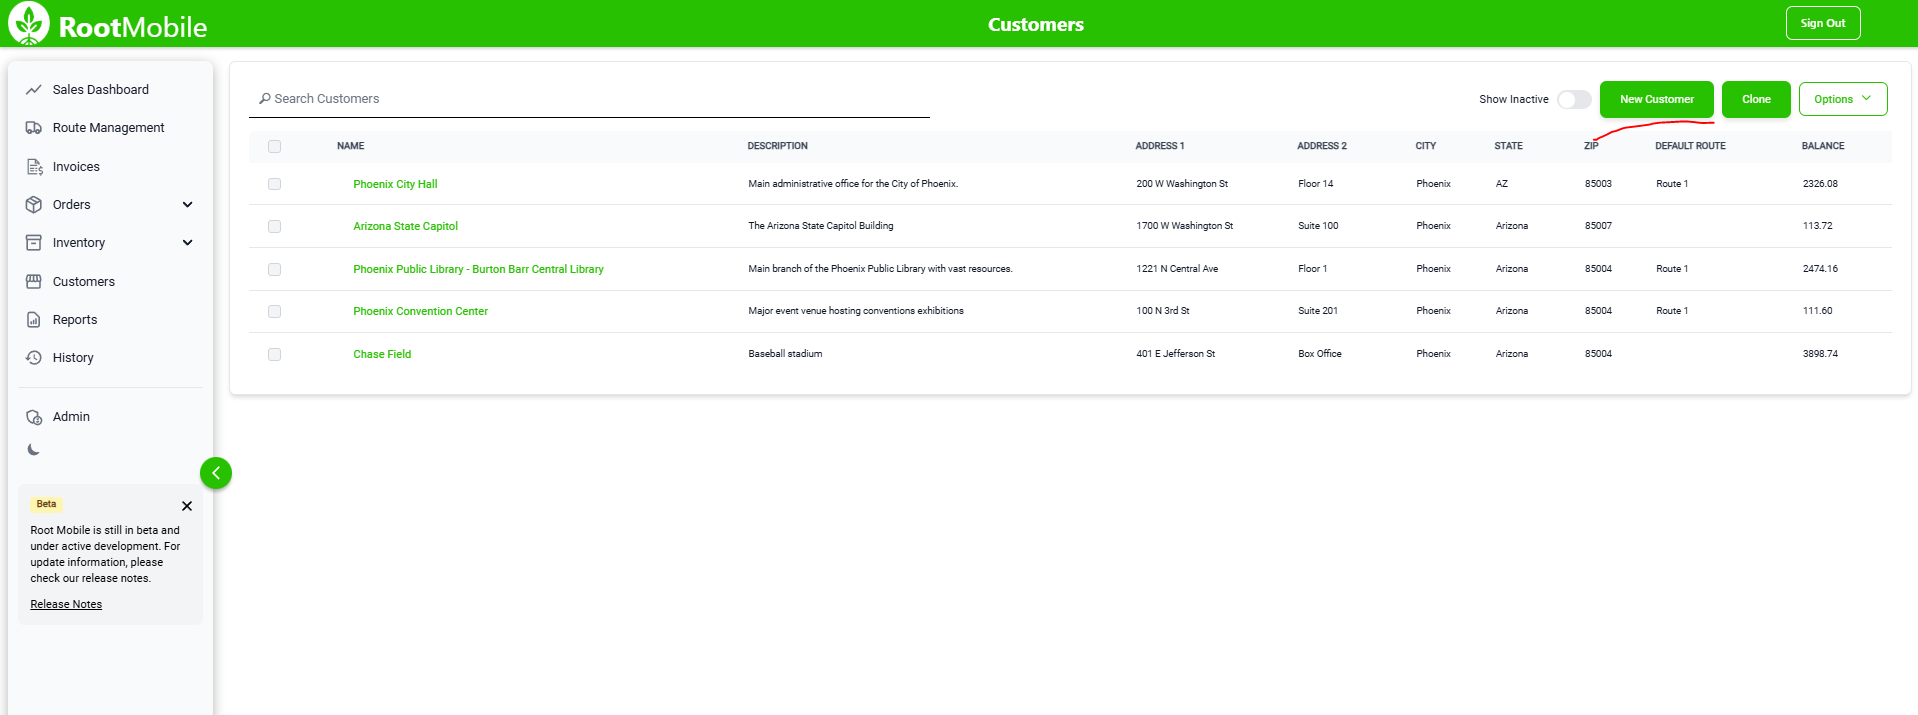Click the Inventory archive icon

(x=34, y=243)
